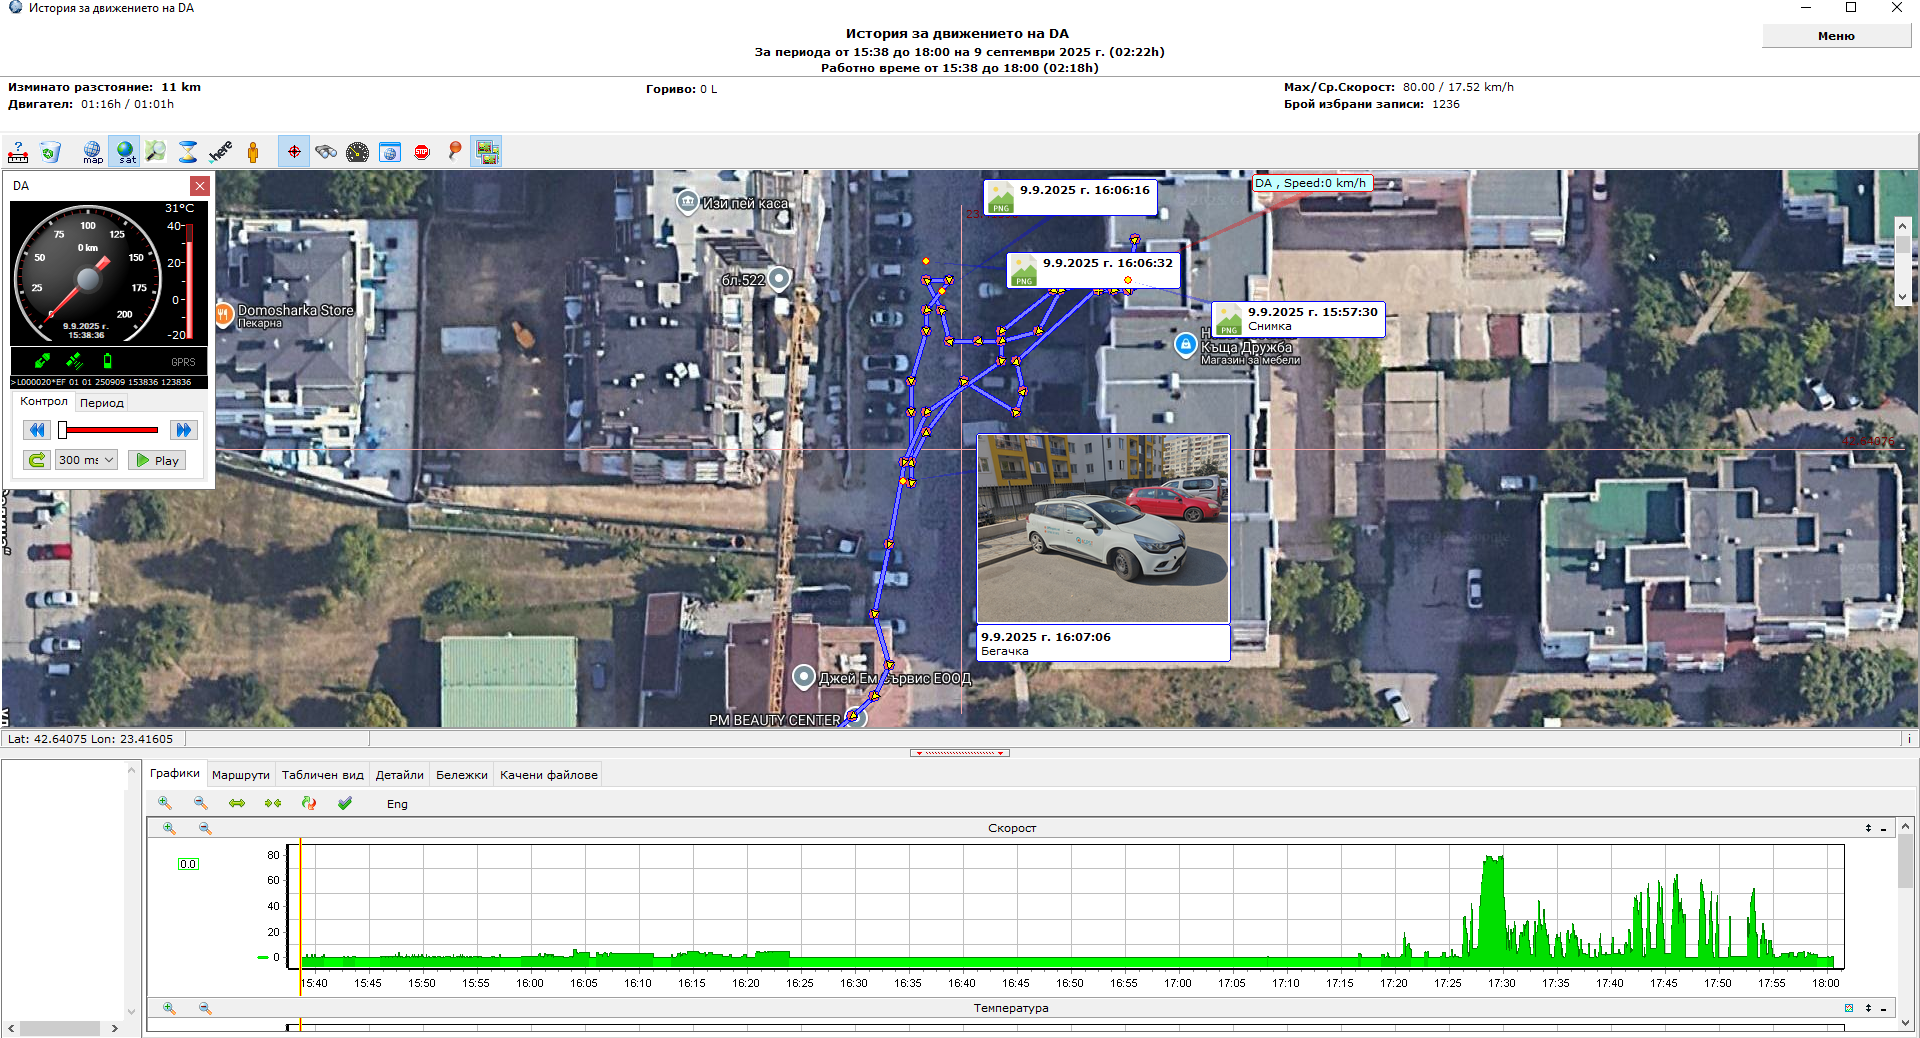This screenshot has height=1038, width=1920.
Task: Click the white car photo thumbnail
Action: coord(1102,529)
